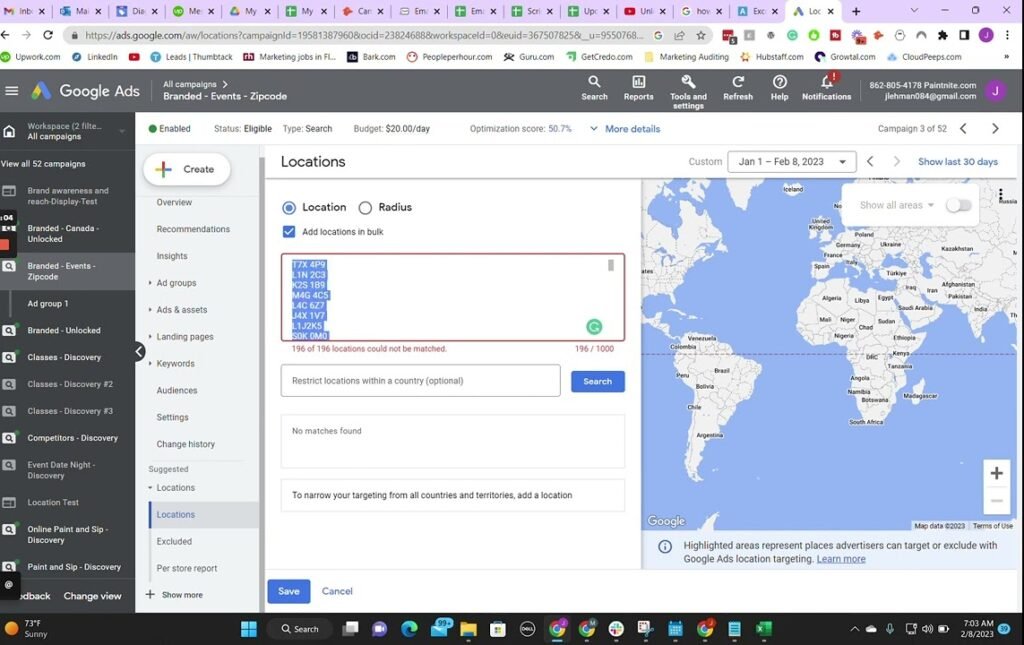The image size is (1024, 645).
Task: Open Per store report
Action: [187, 568]
